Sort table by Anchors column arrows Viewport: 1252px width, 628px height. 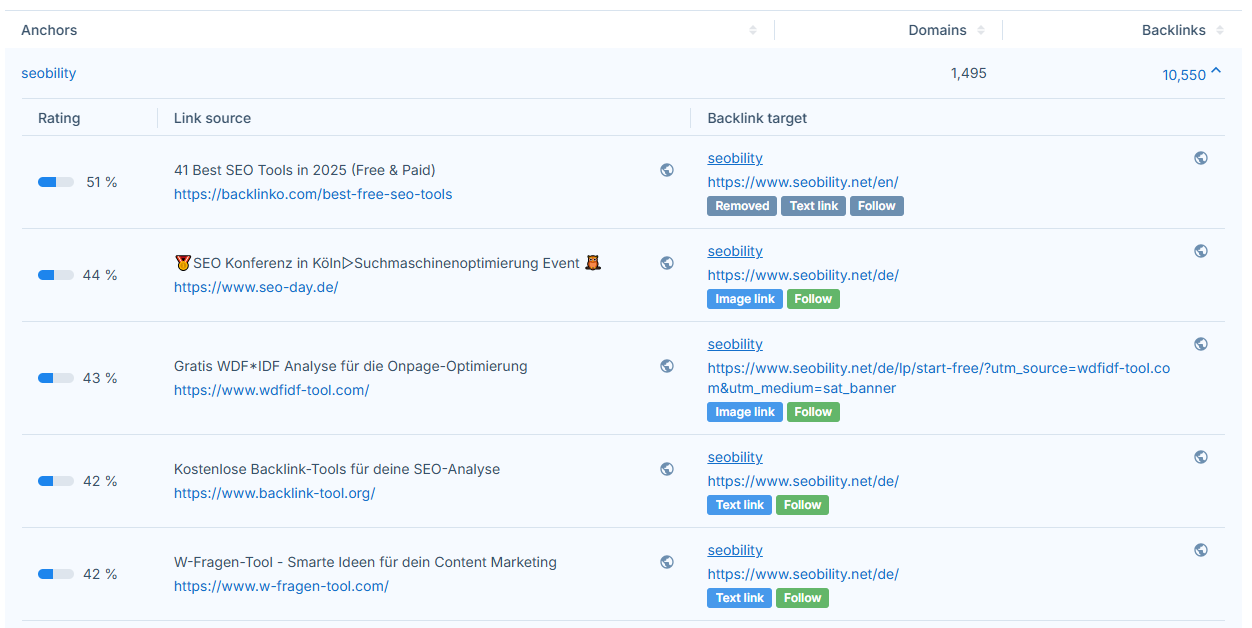coord(753,30)
